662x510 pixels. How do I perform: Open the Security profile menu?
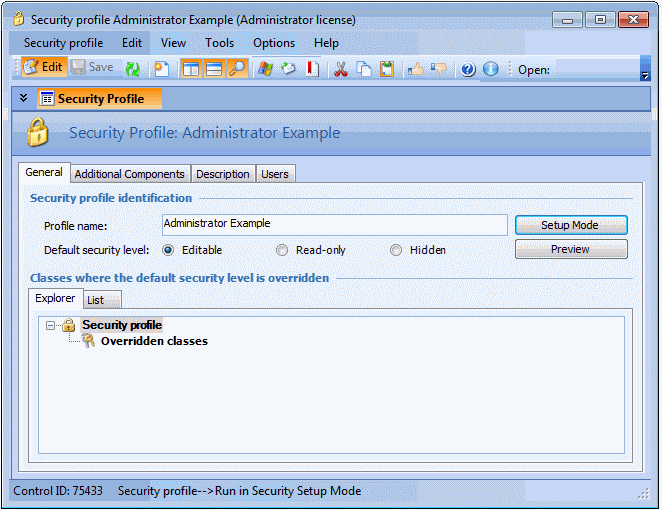(63, 43)
